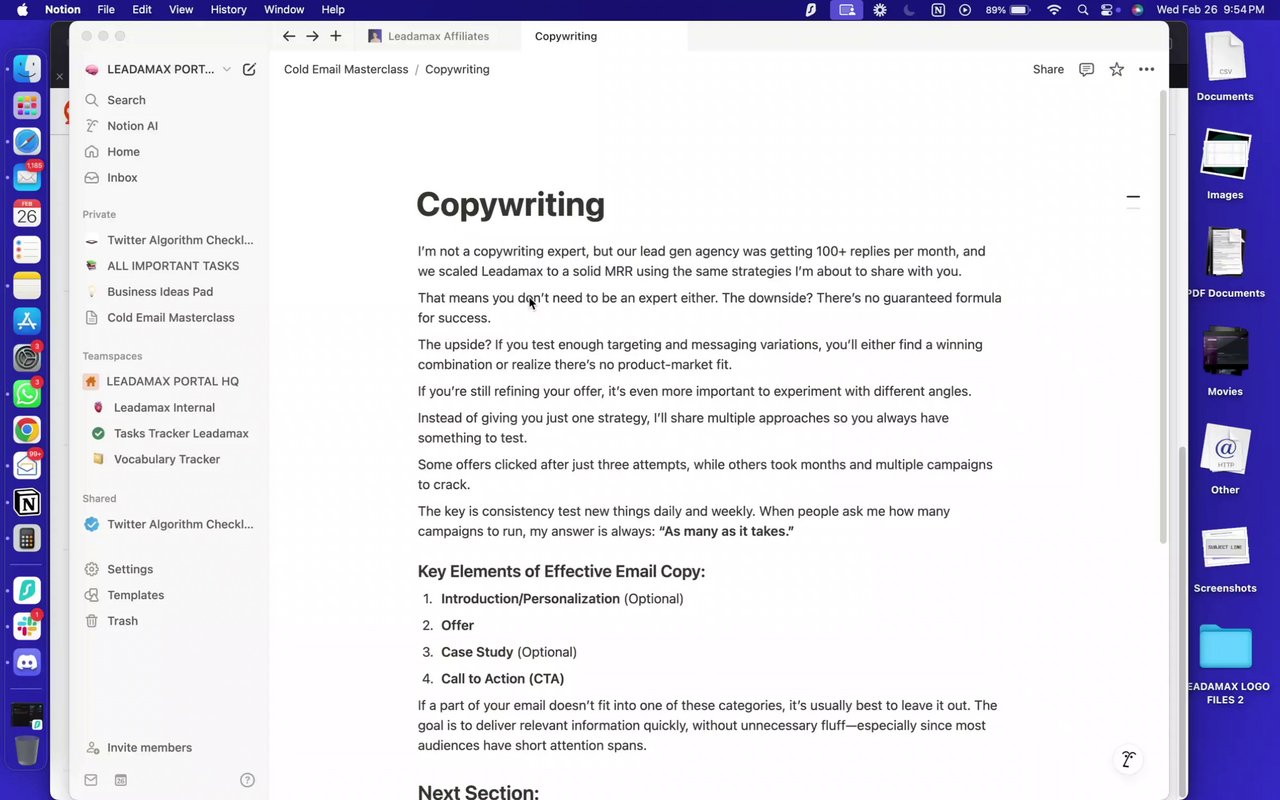The height and width of the screenshot is (800, 1280).
Task: Click the Shared section header
Action: pyautogui.click(x=99, y=498)
